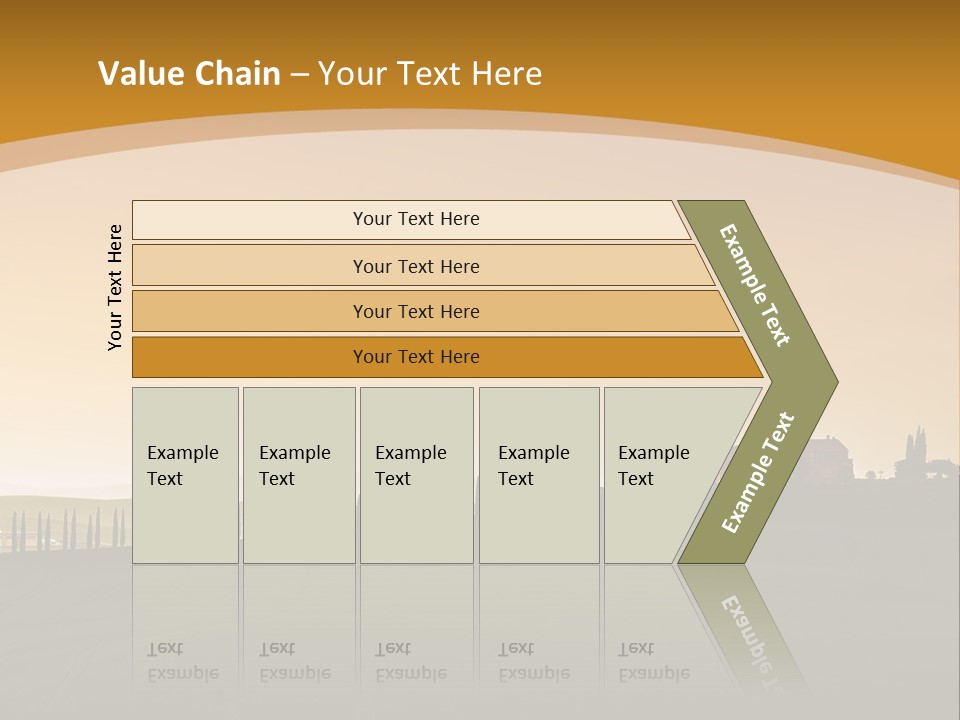The height and width of the screenshot is (720, 960).
Task: Select the leftmost "Example Text" box
Action: point(185,475)
